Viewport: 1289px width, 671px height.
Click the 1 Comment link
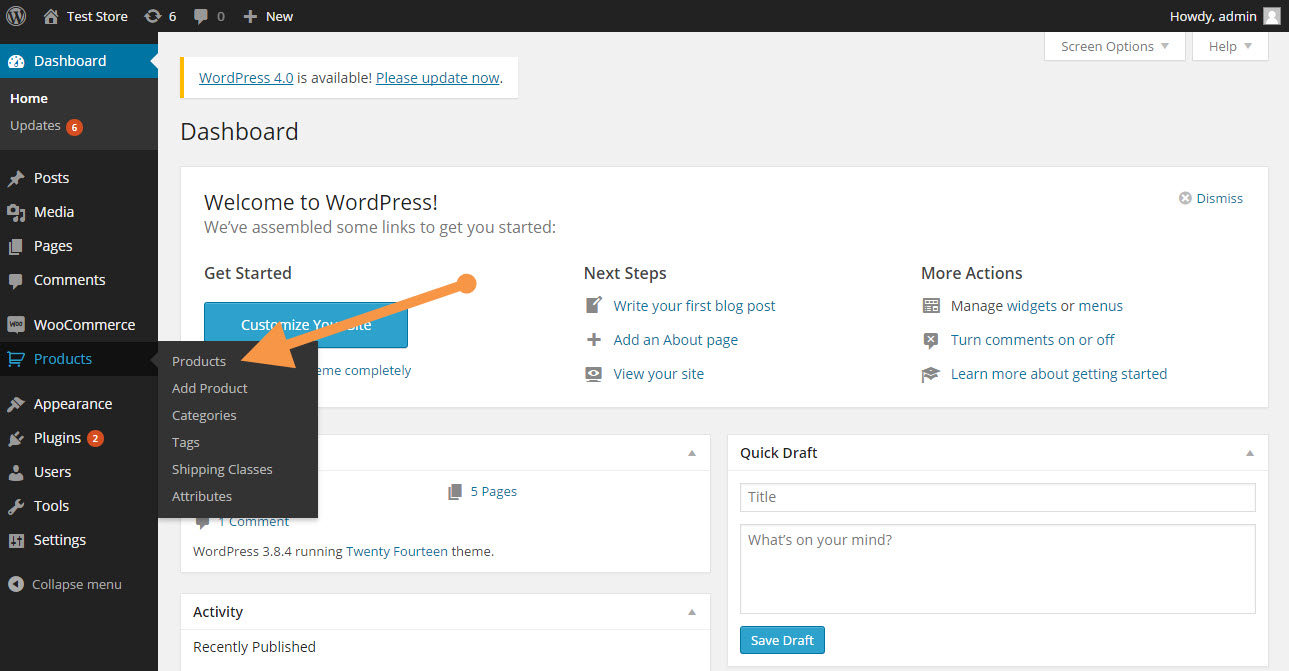tap(253, 521)
